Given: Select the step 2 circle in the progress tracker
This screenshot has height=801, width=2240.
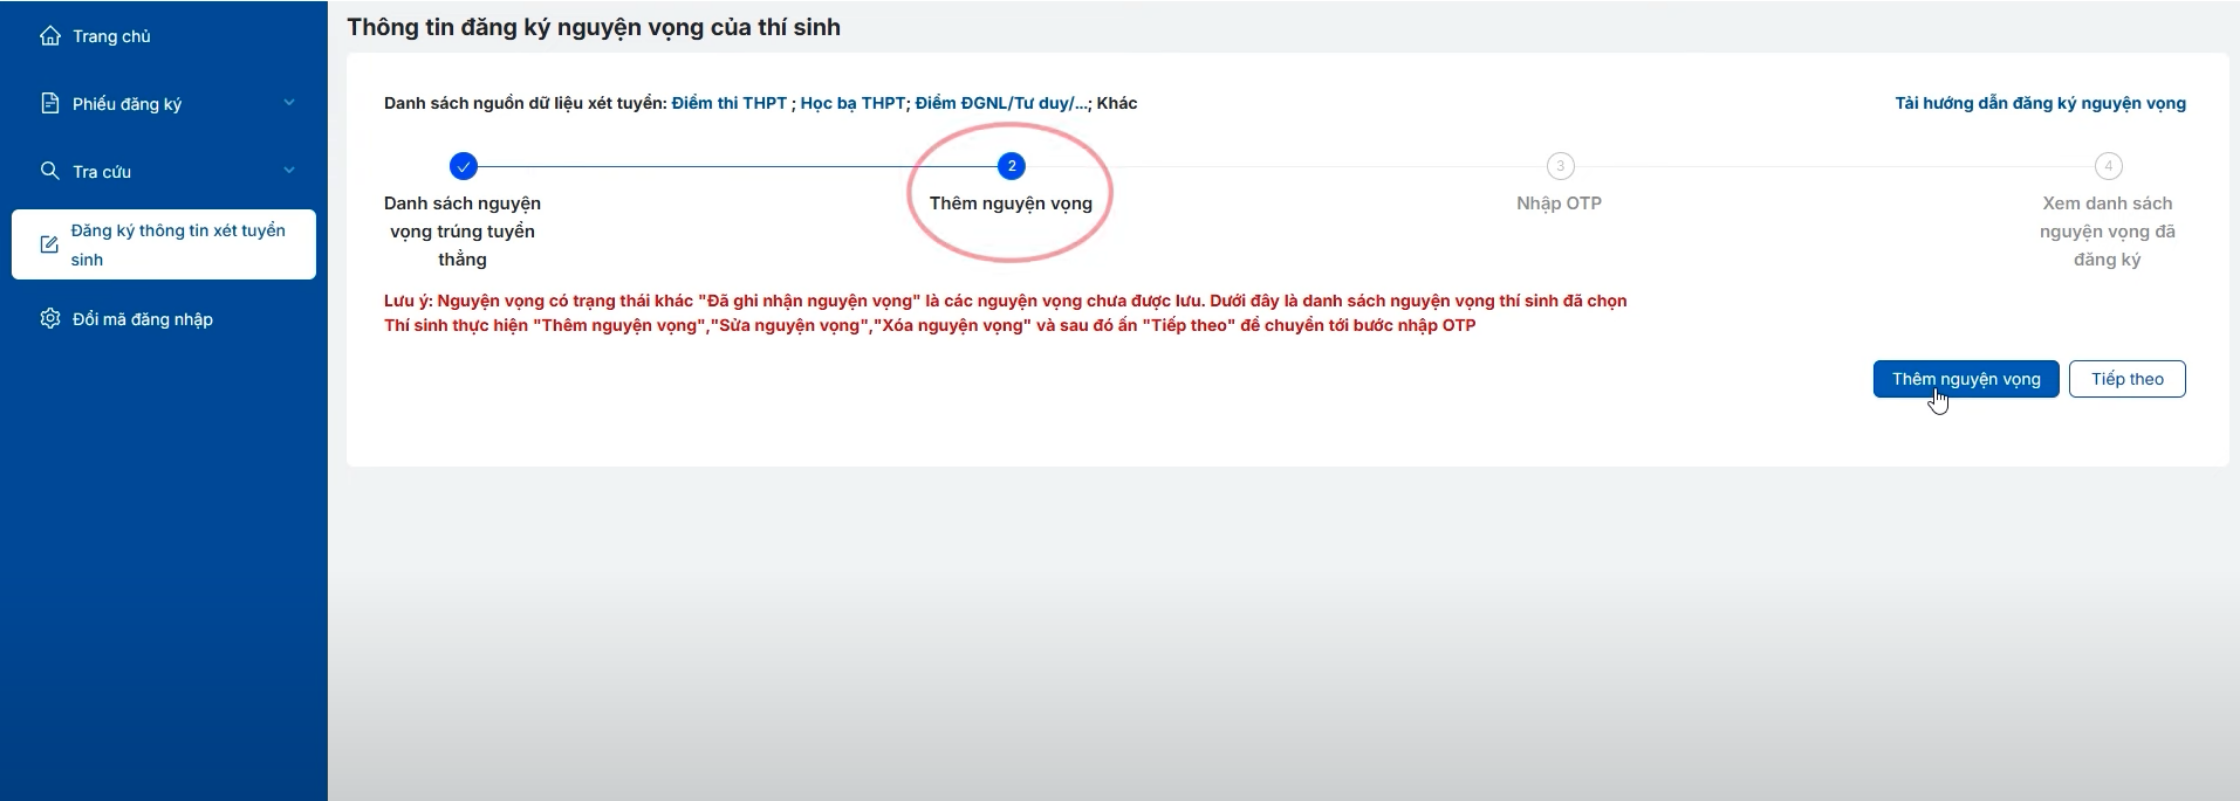Looking at the screenshot, I should [1011, 166].
